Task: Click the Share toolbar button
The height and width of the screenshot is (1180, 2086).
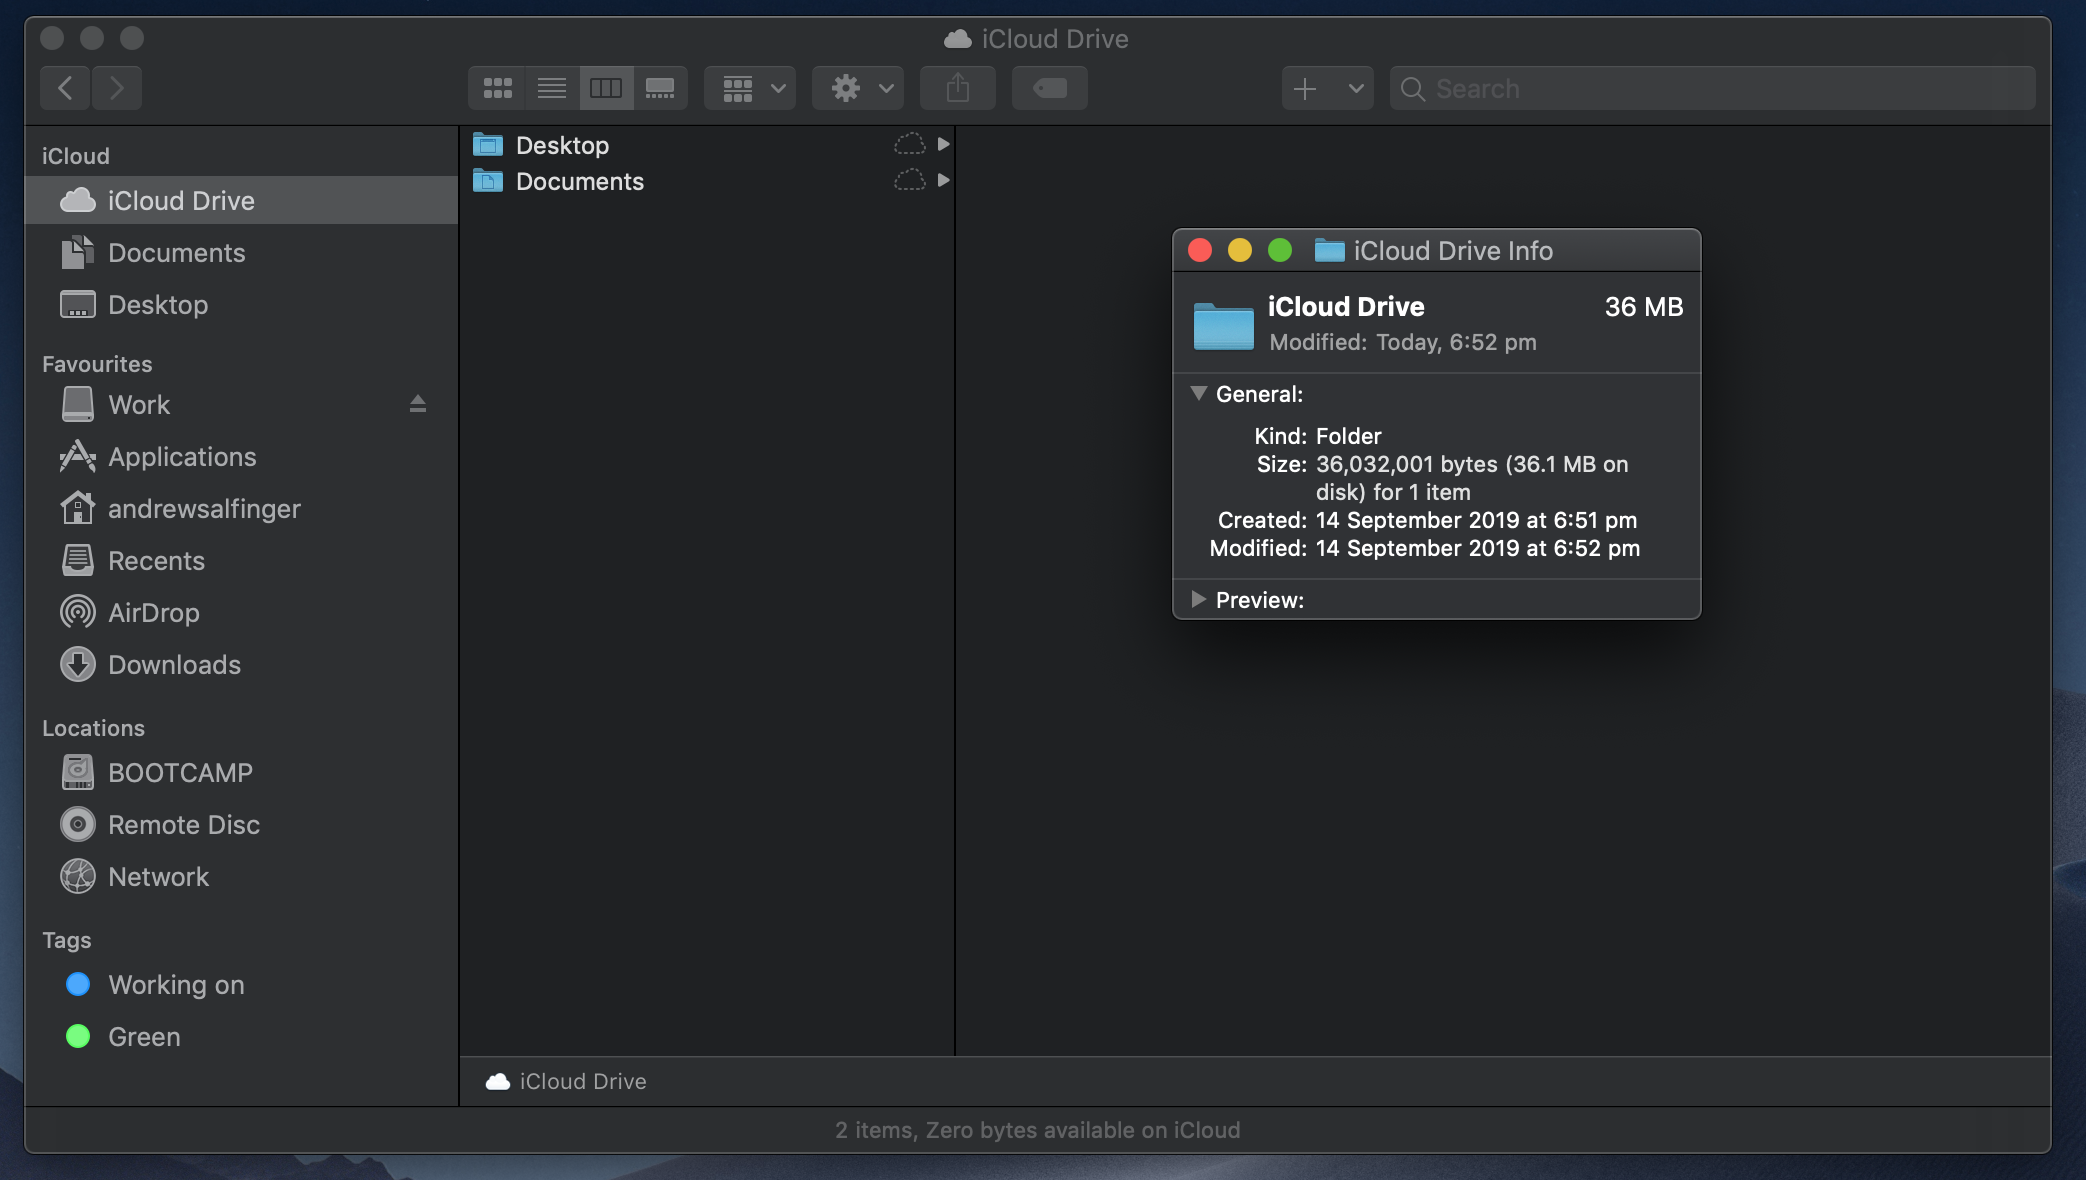Action: [958, 88]
